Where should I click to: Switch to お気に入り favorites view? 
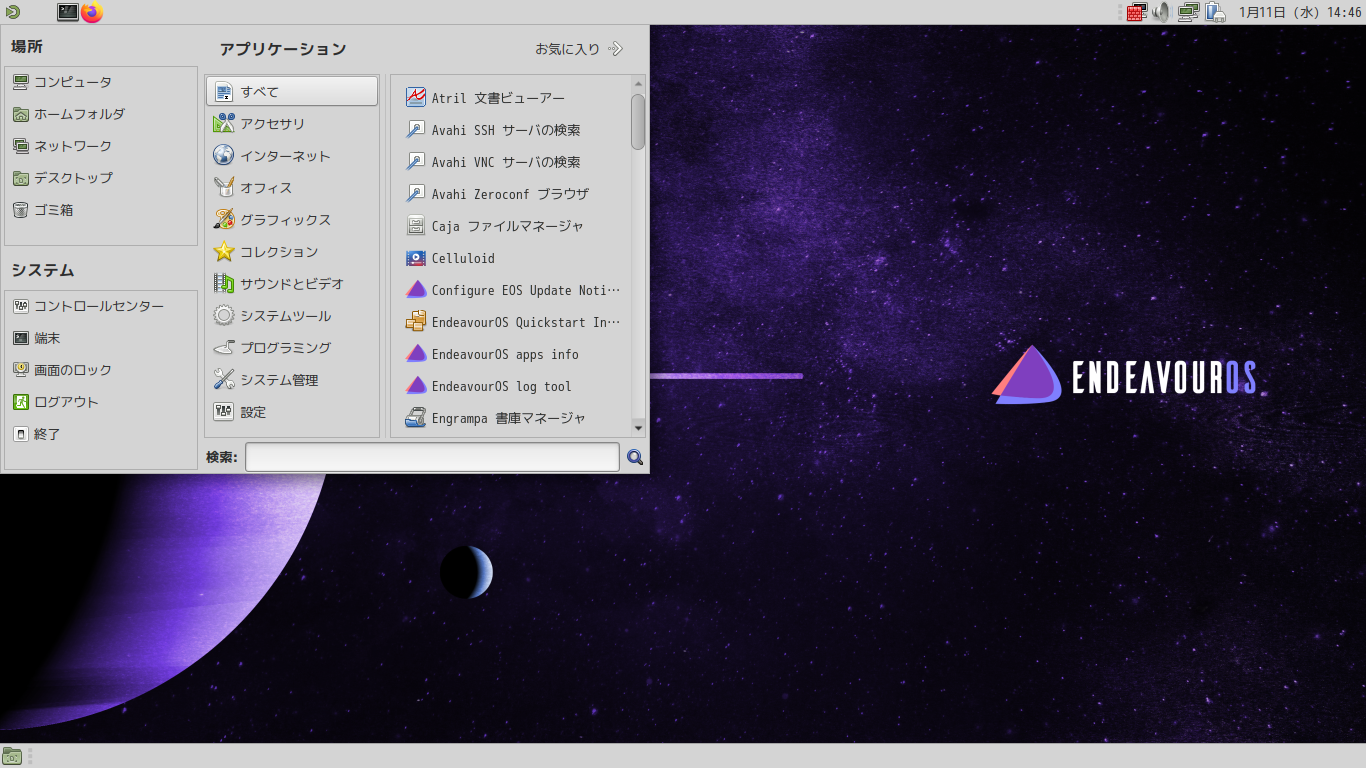579,48
